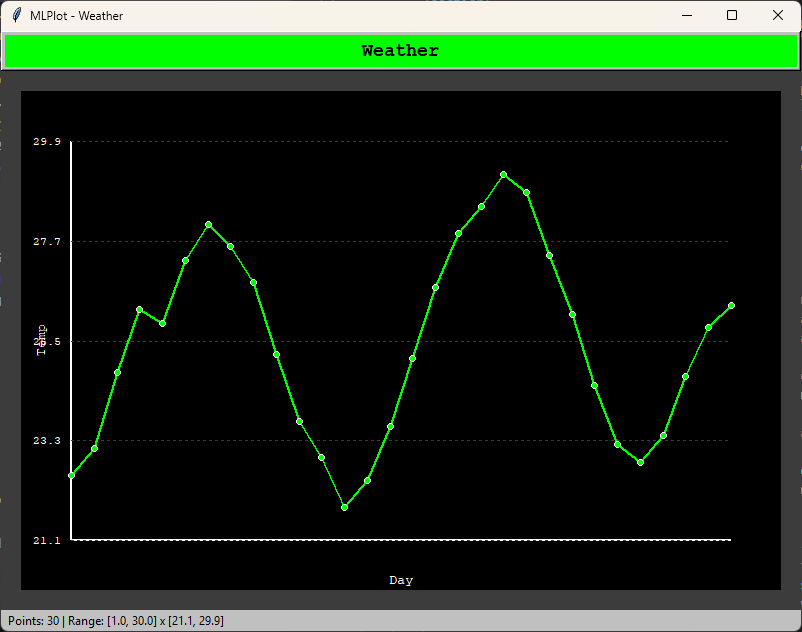Select the lowest temperature data point
Image resolution: width=802 pixels, height=632 pixels.
(344, 507)
